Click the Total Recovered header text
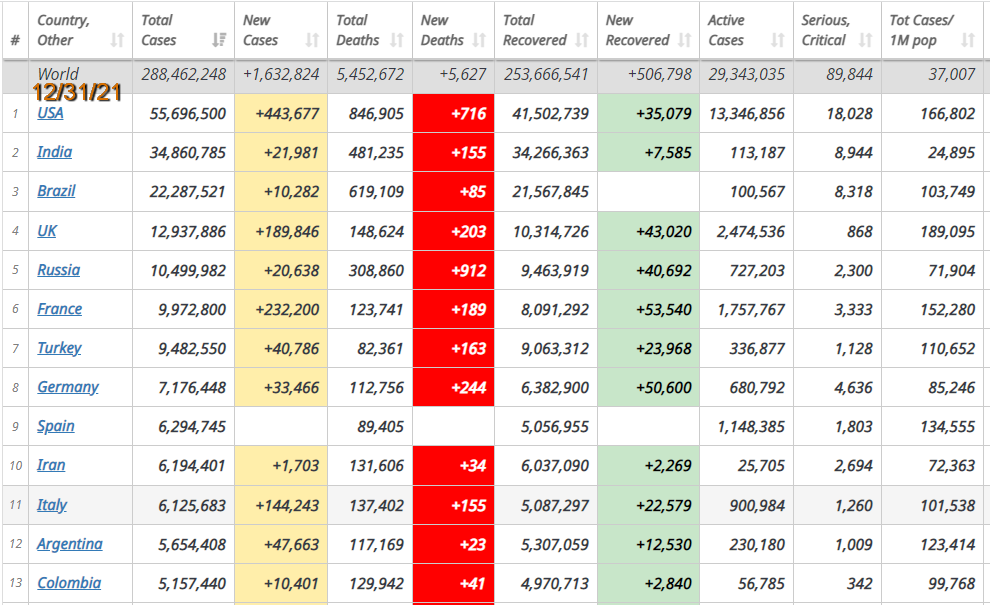 coord(535,30)
